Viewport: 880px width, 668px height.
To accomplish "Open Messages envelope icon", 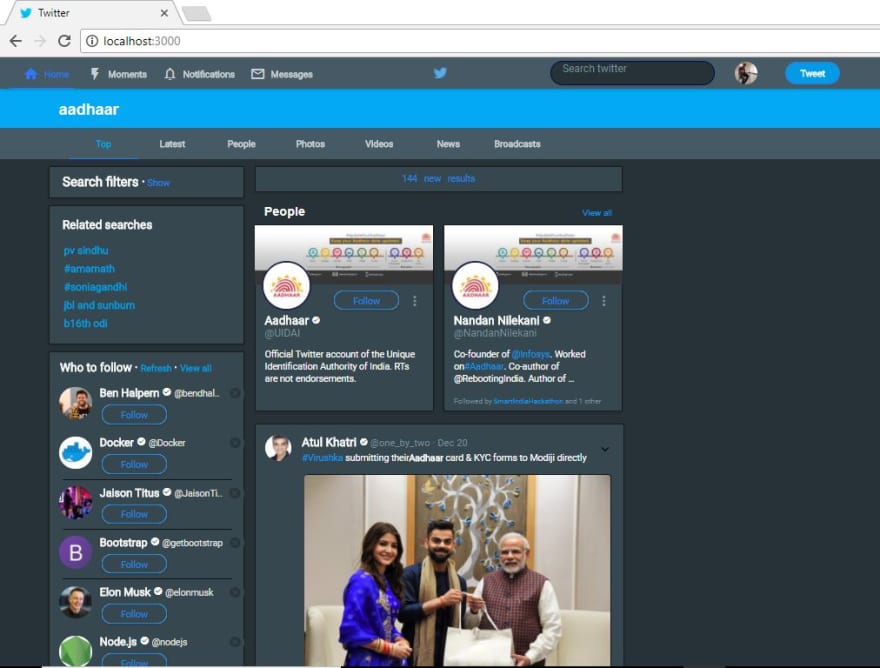I will (x=258, y=74).
